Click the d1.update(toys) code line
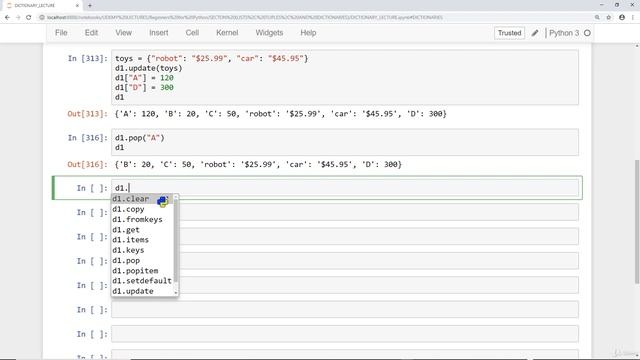640x360 pixels. click(149, 68)
